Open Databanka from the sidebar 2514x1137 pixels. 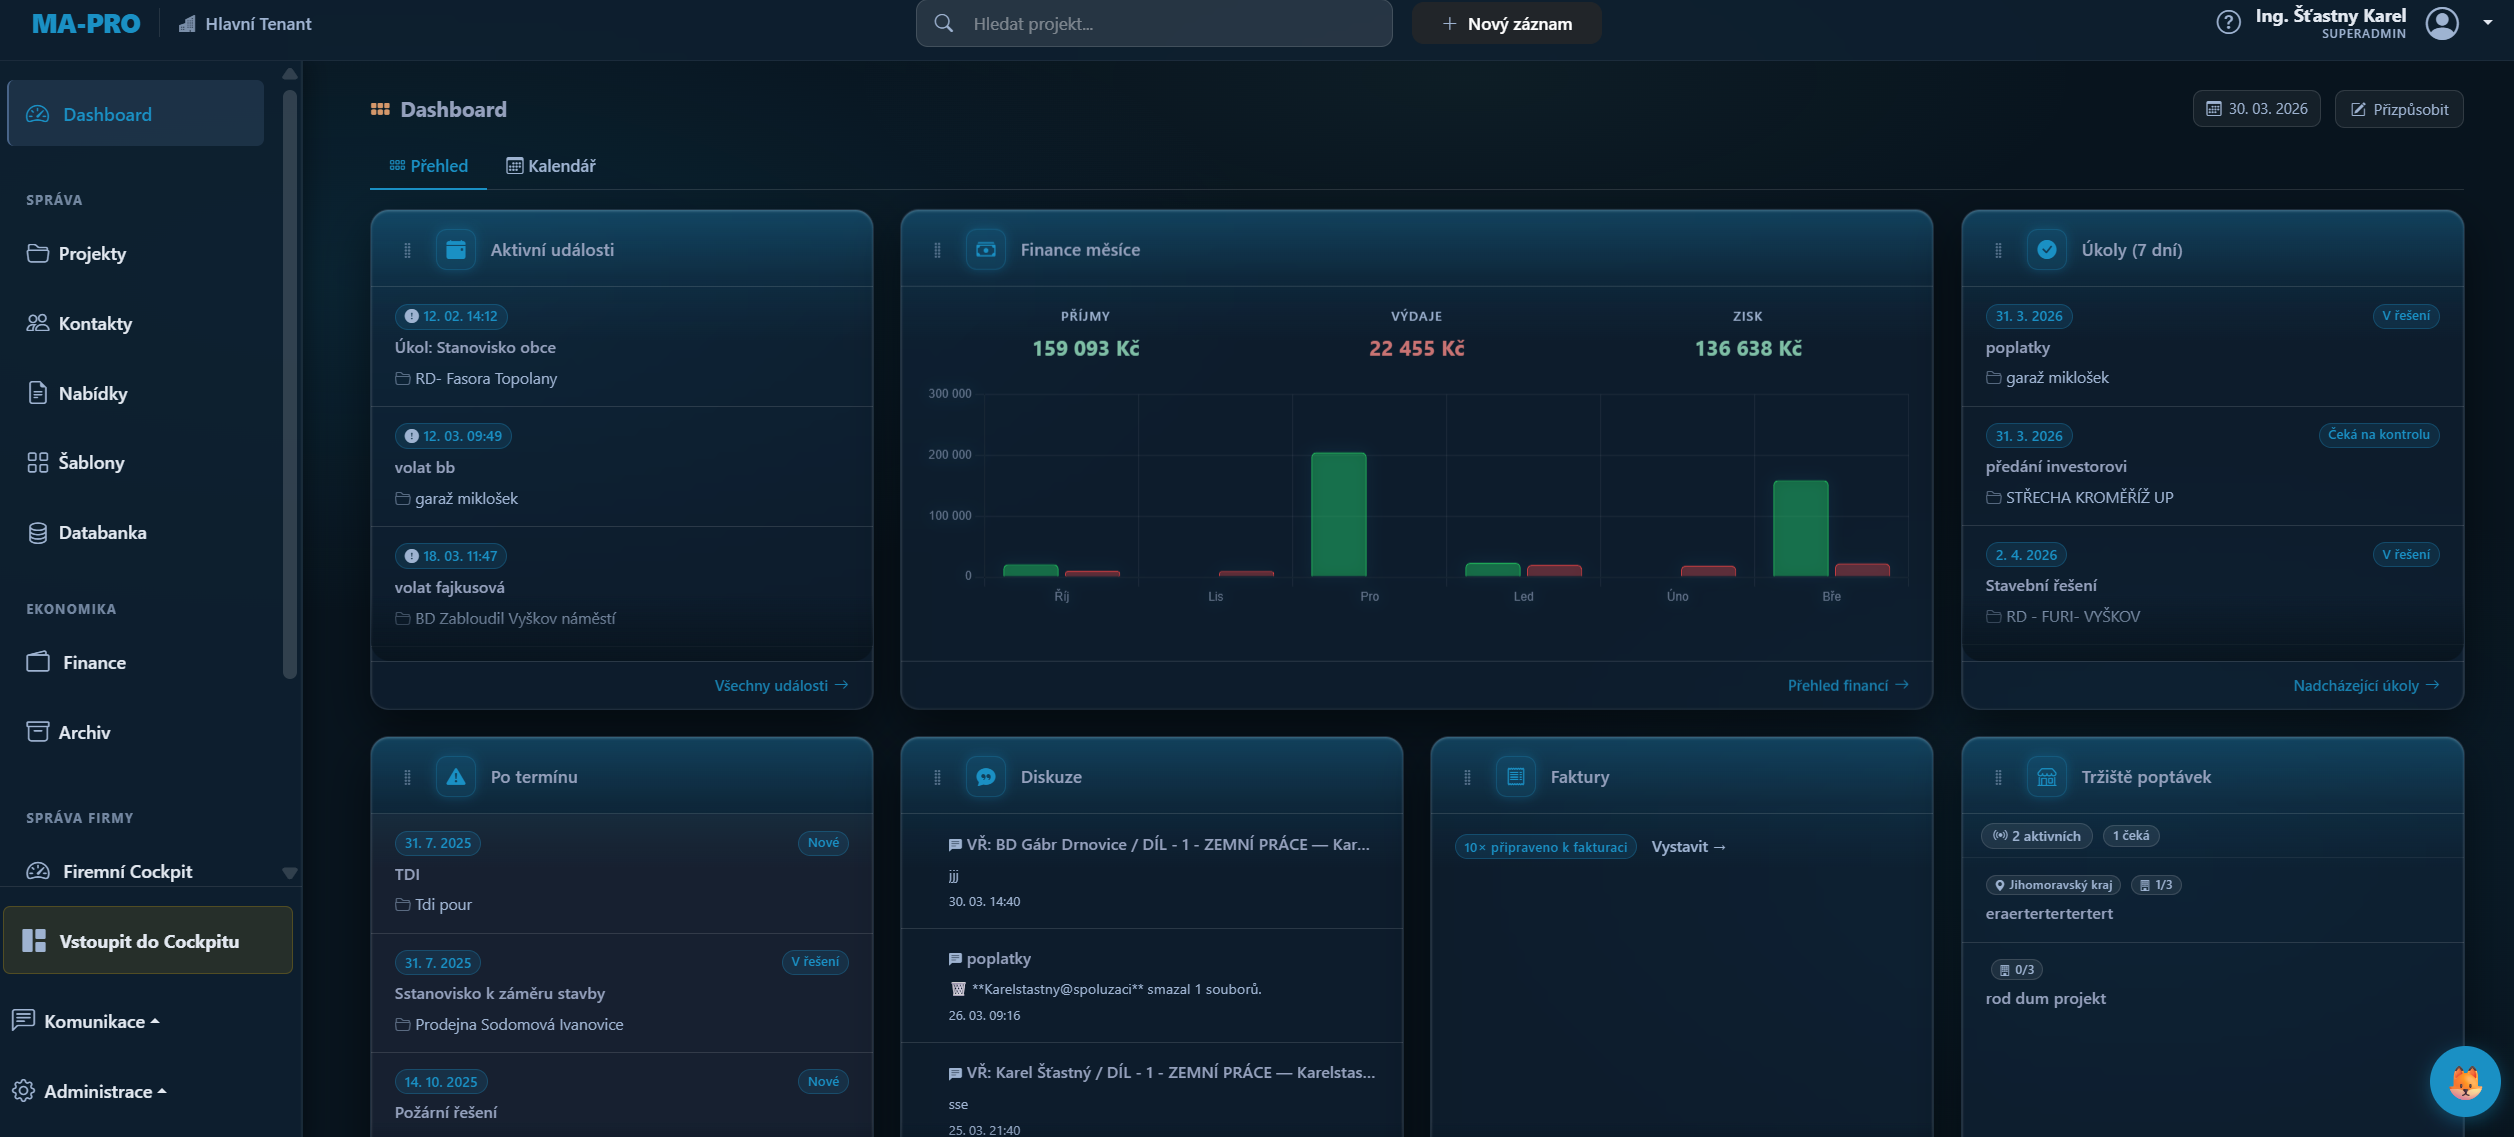(x=102, y=533)
